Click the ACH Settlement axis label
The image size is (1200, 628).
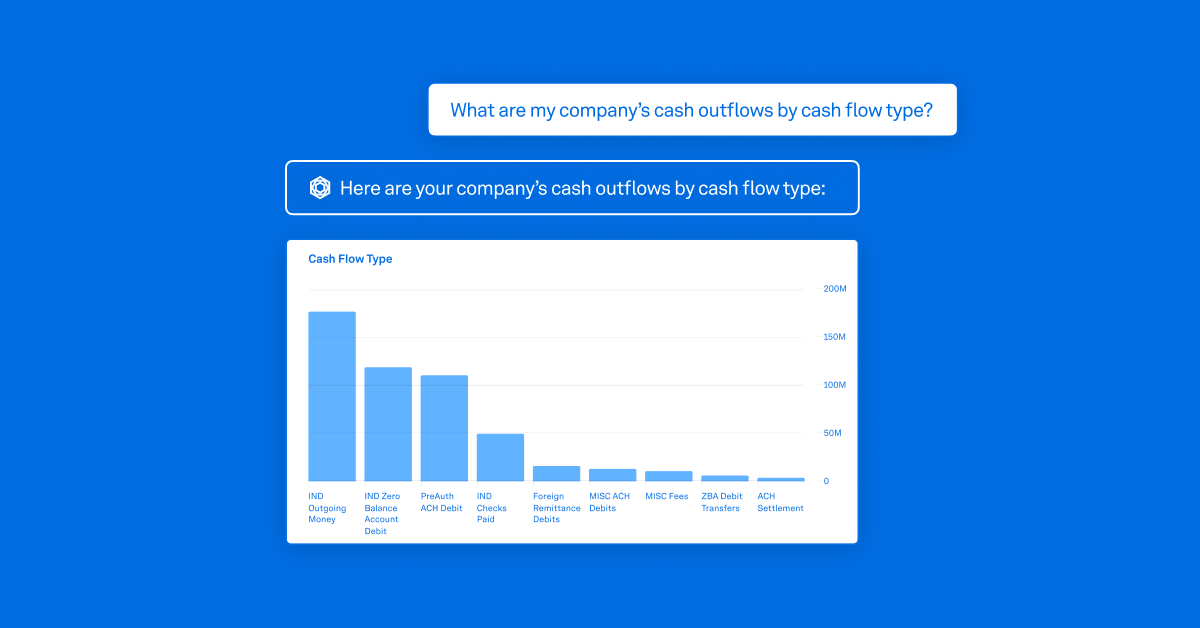tap(780, 502)
